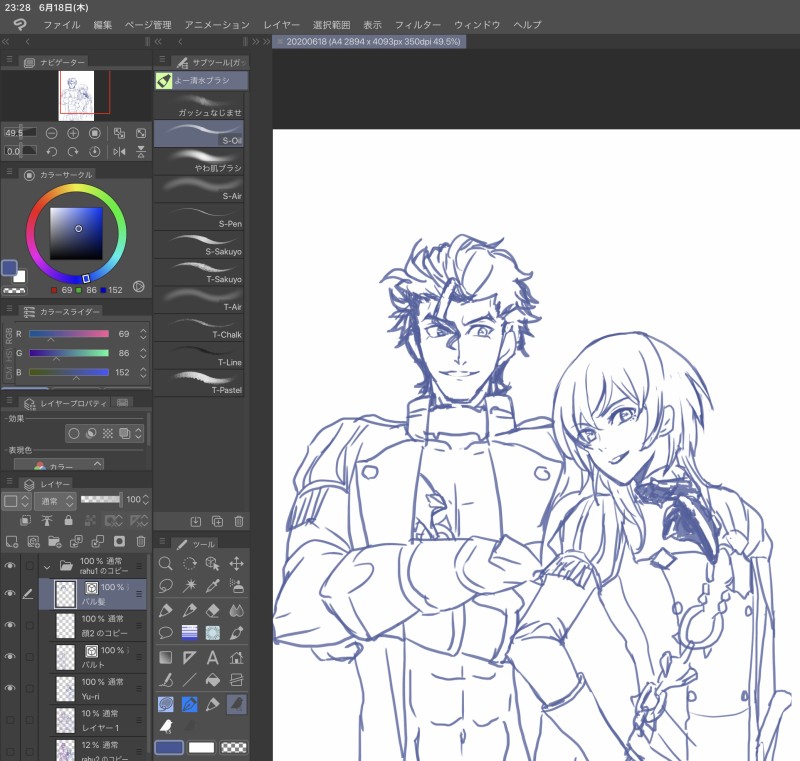Select the Balloon speech bubble tool

[165, 633]
